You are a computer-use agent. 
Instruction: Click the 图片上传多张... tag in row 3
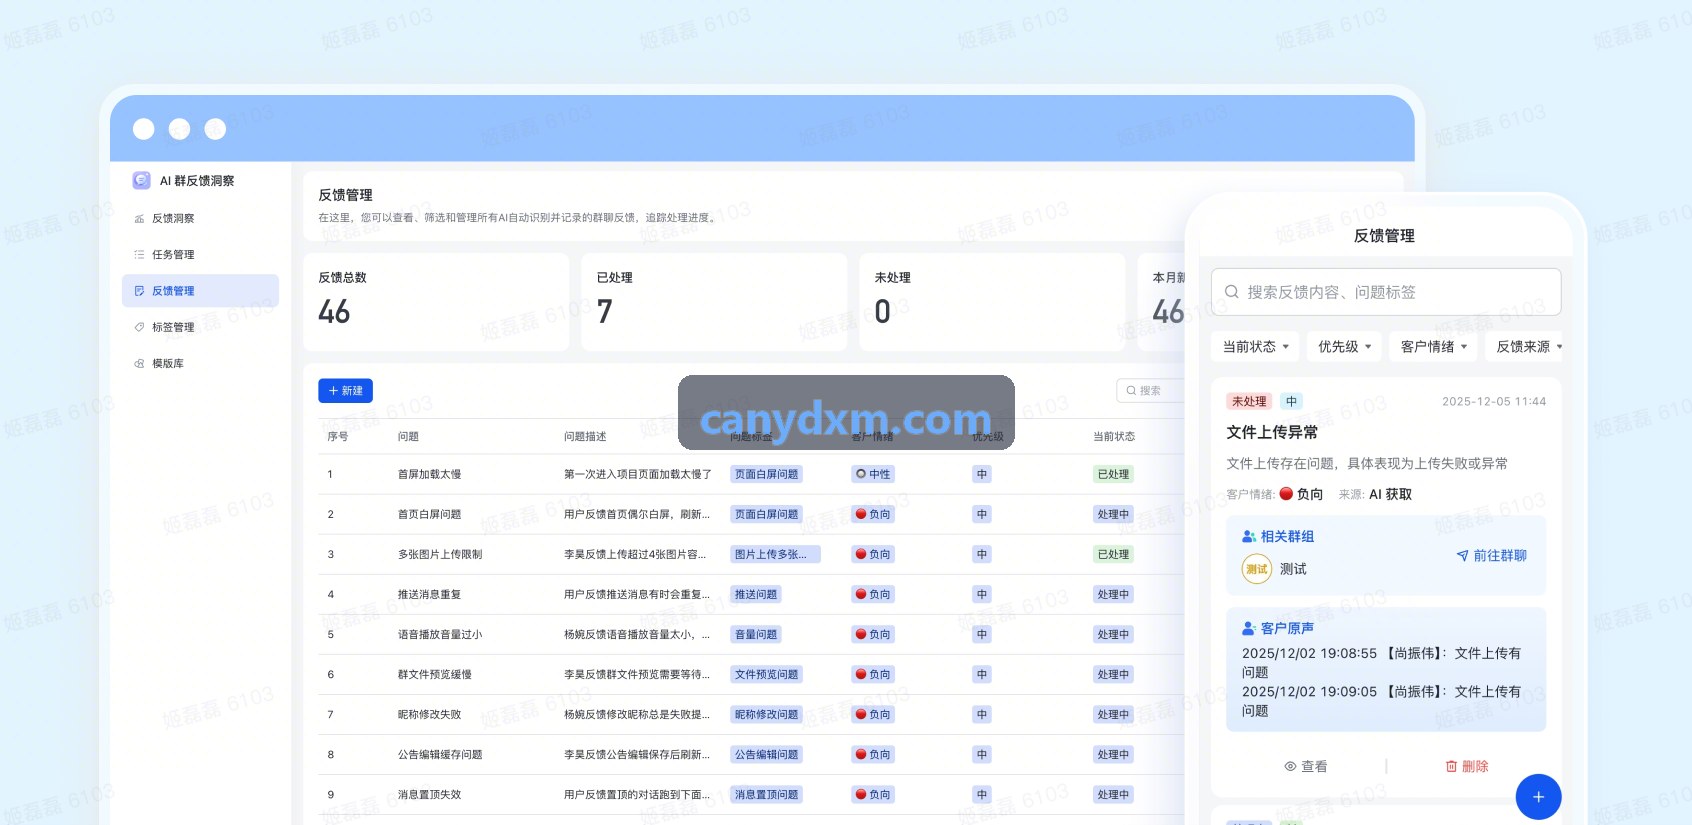pyautogui.click(x=775, y=555)
